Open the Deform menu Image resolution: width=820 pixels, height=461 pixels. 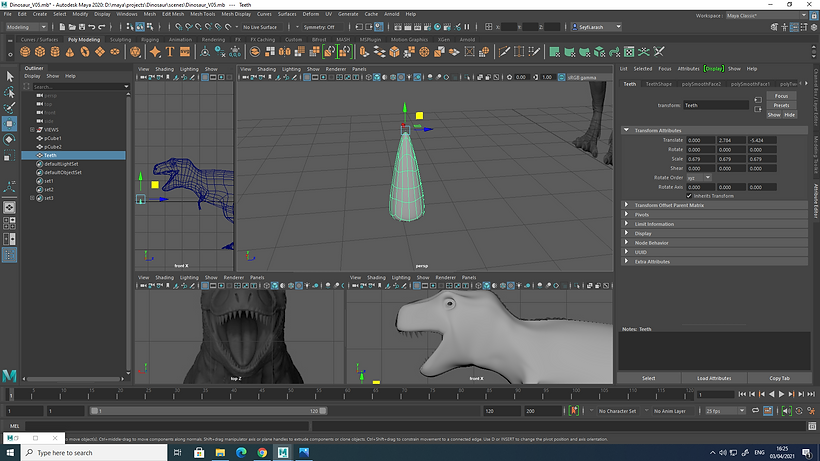coord(311,14)
